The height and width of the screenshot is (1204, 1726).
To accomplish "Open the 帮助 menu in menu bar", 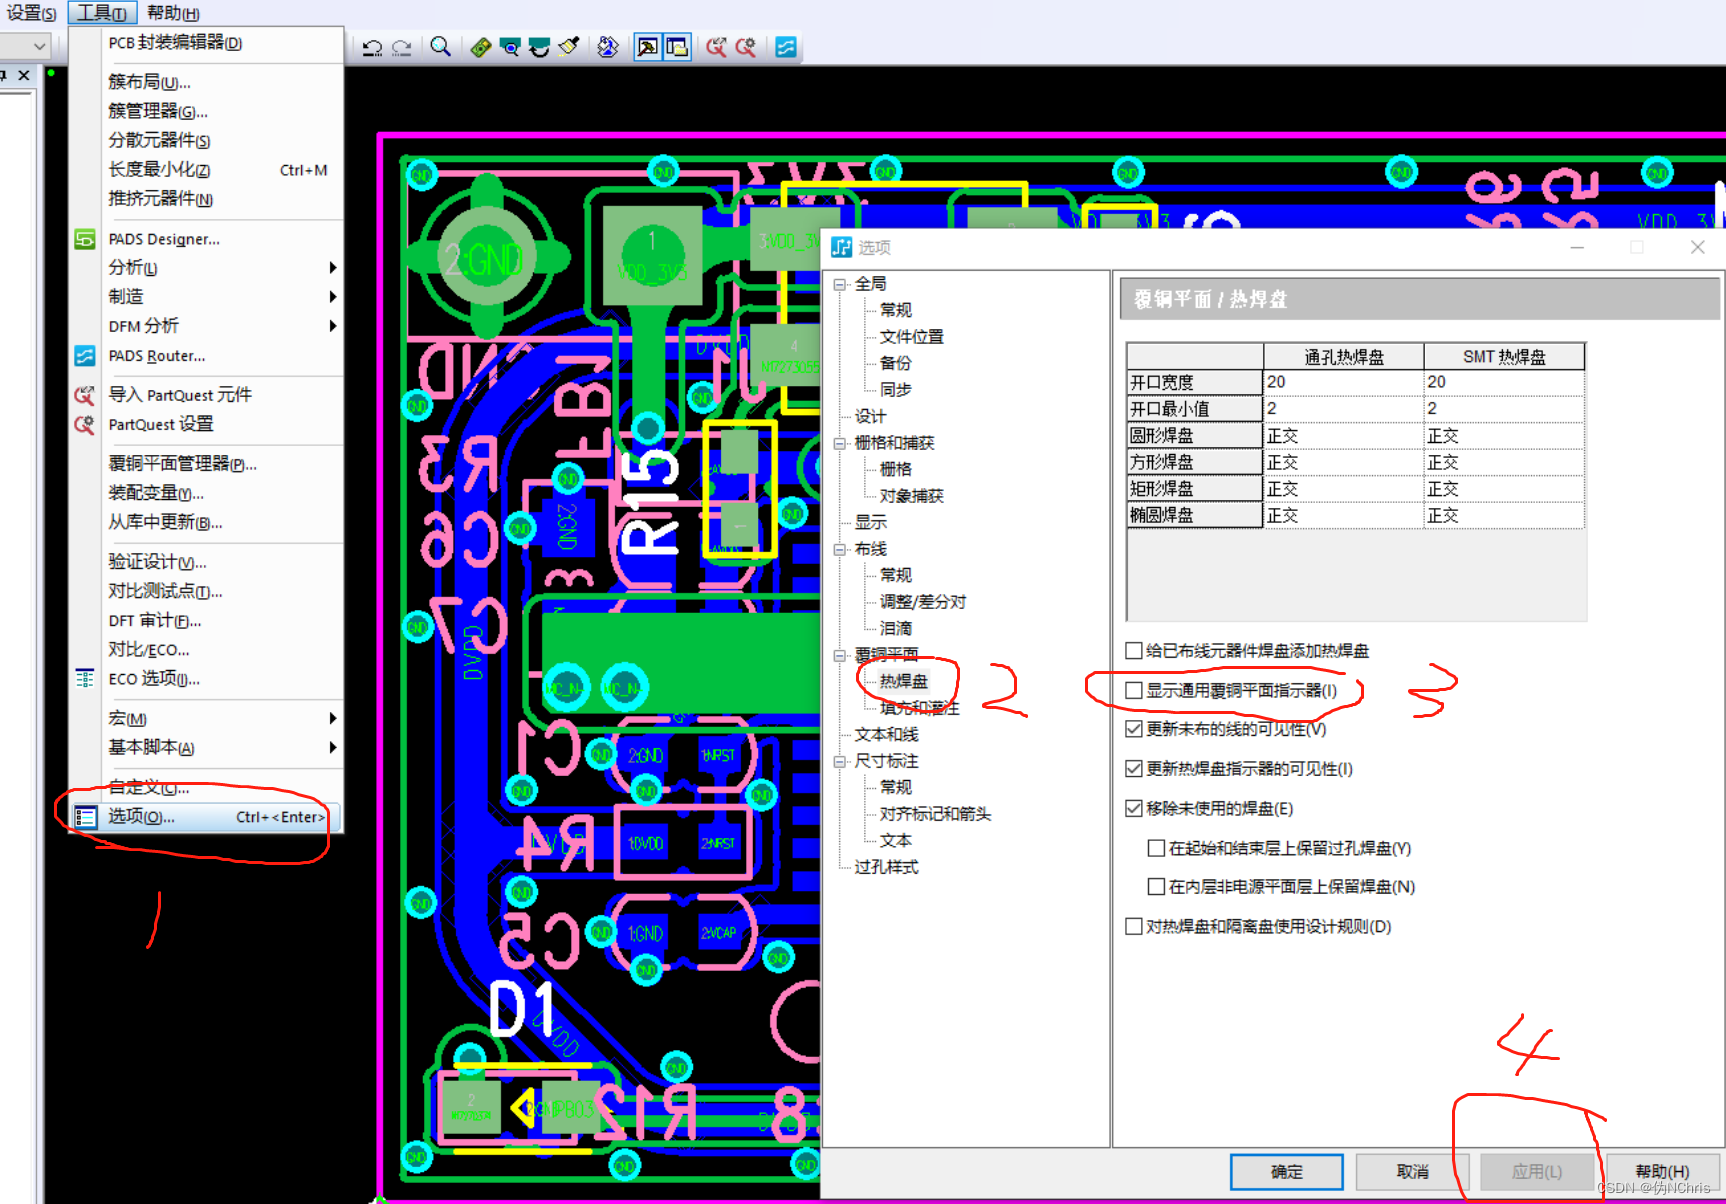I will 173,13.
